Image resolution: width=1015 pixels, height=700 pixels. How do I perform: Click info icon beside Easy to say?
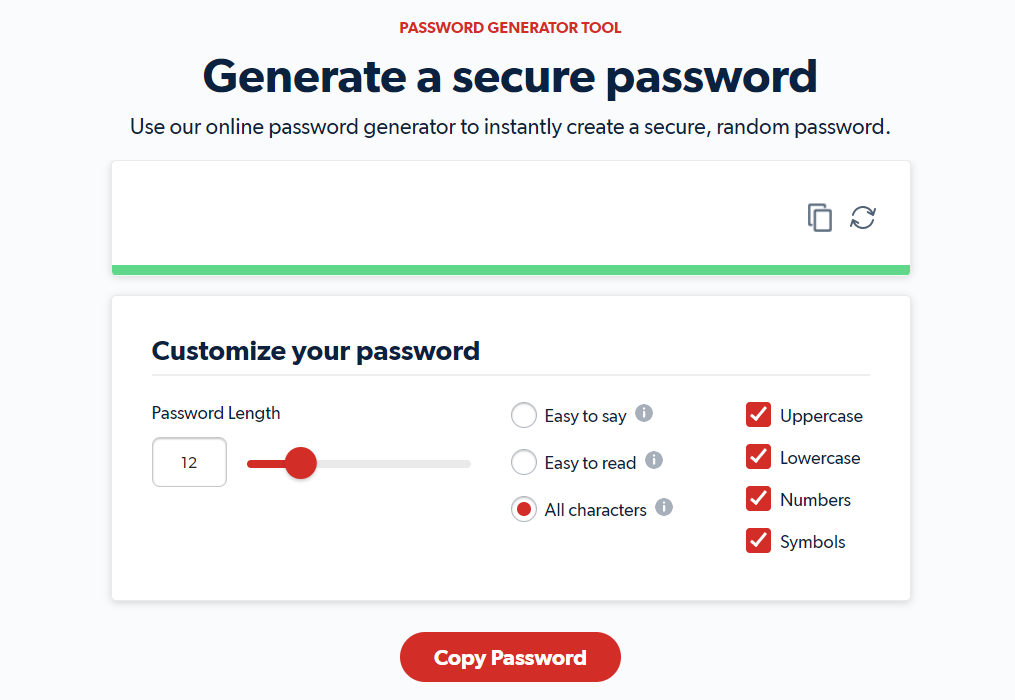point(644,413)
